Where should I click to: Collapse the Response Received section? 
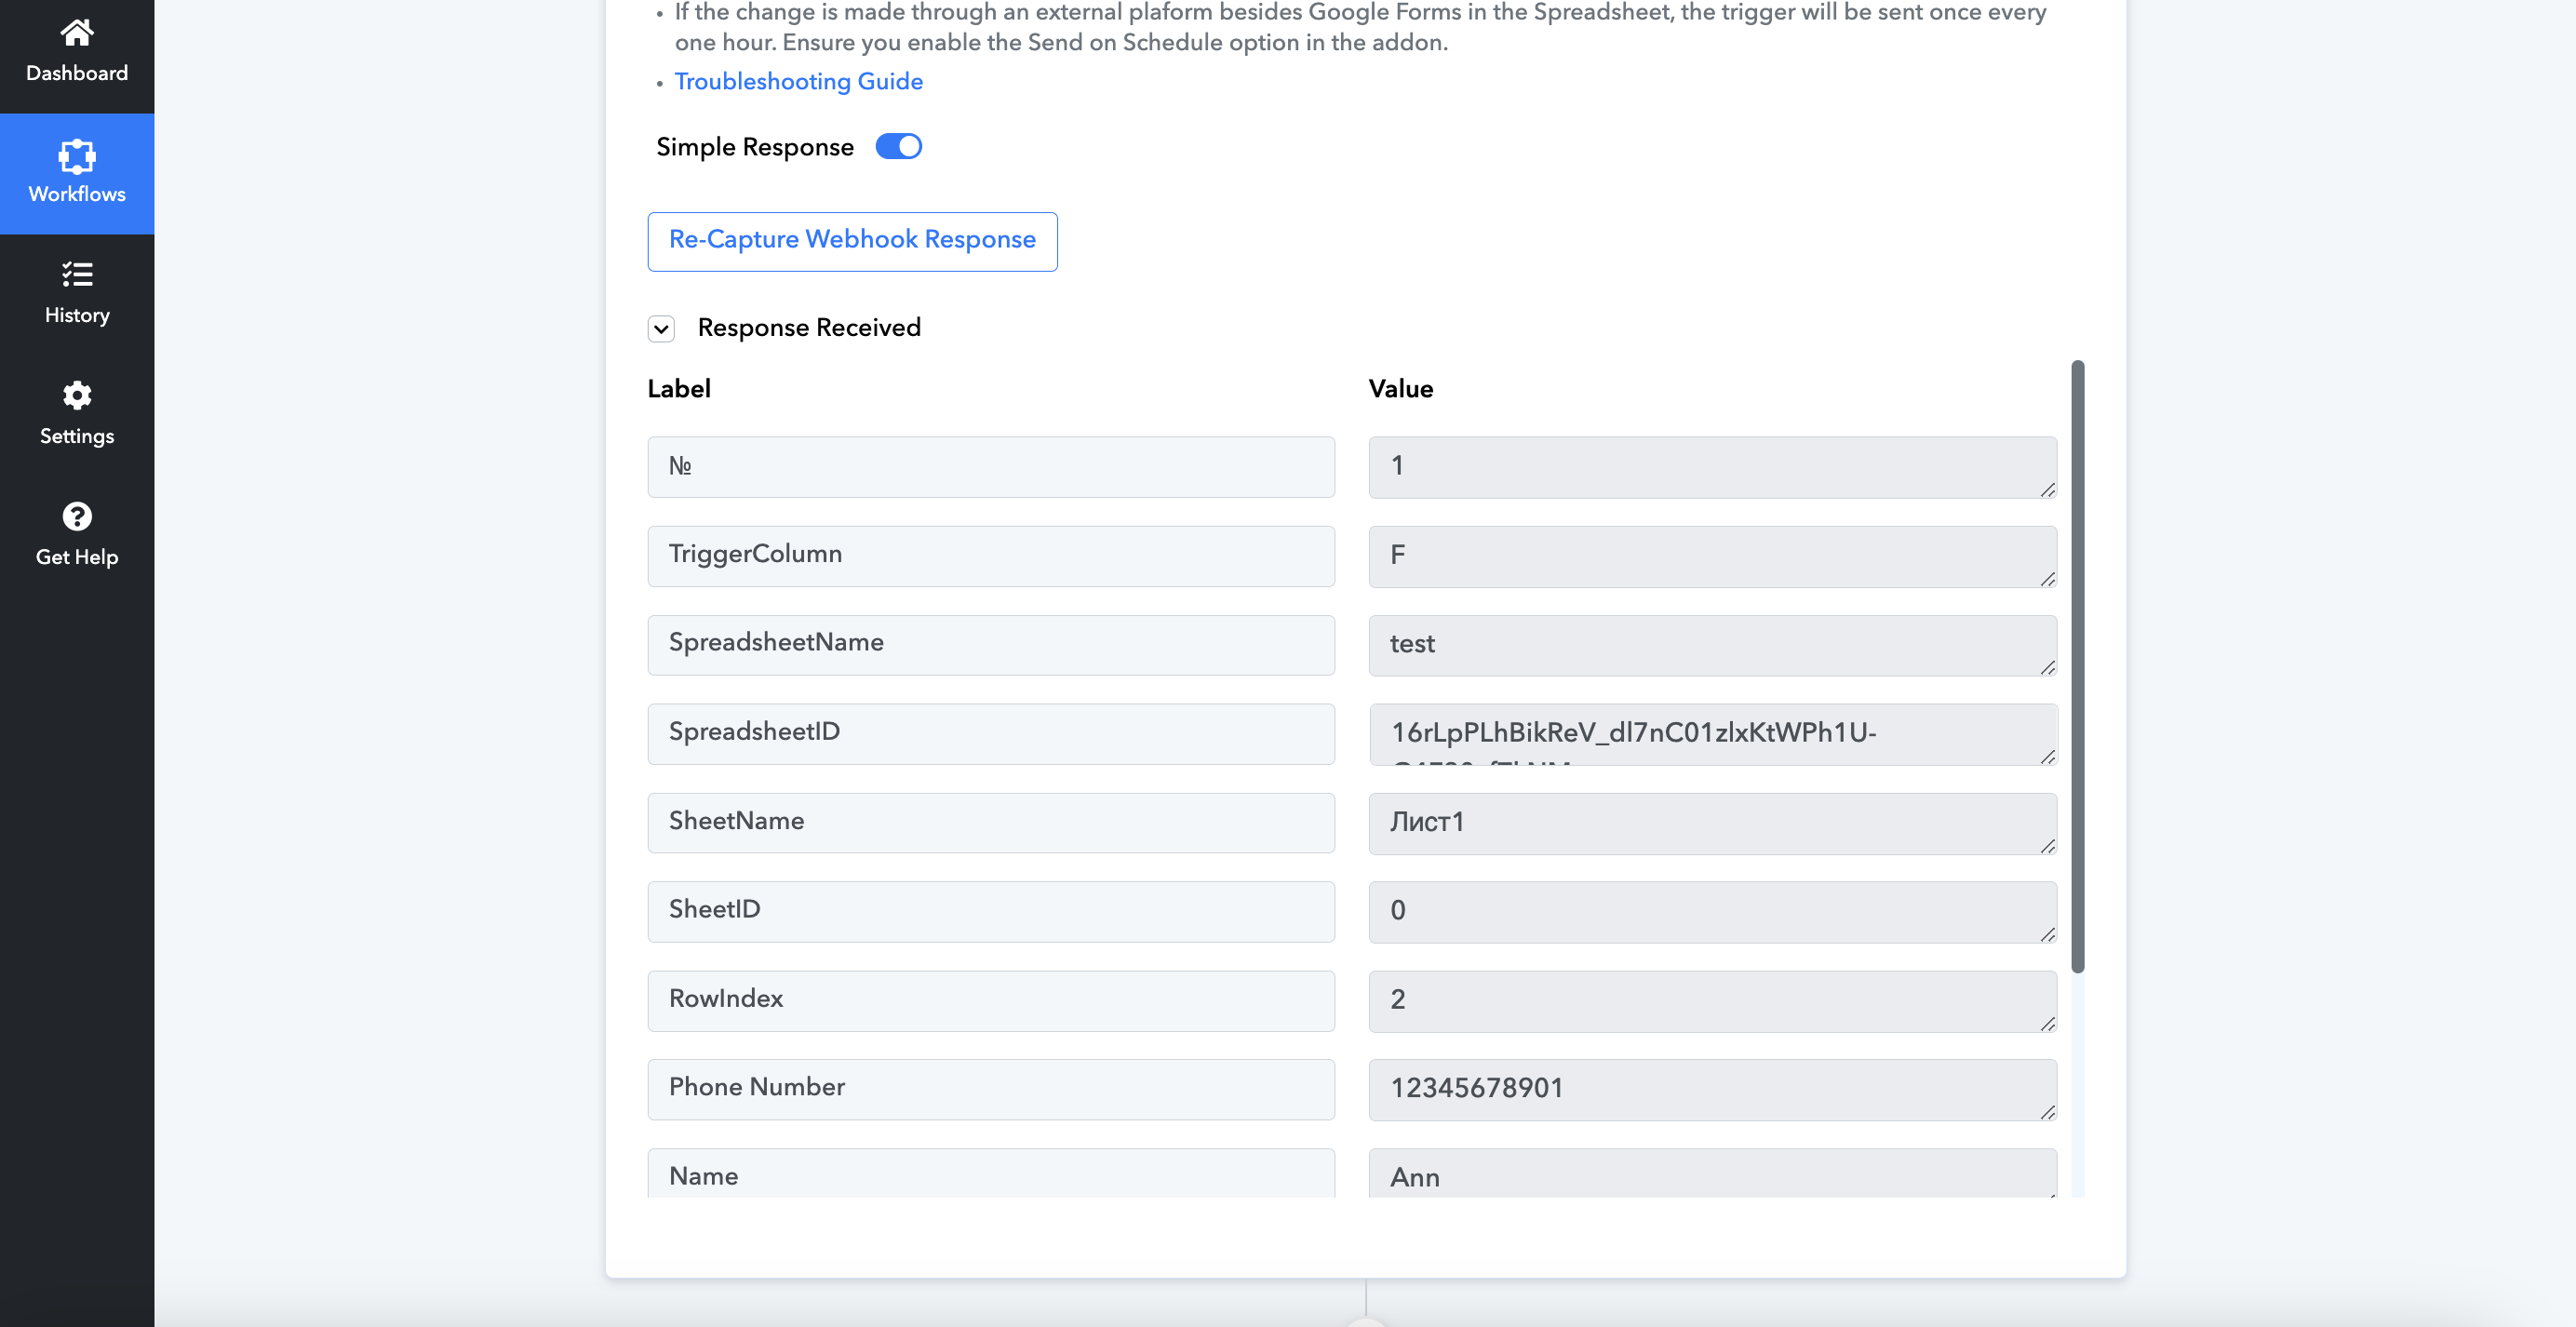661,329
